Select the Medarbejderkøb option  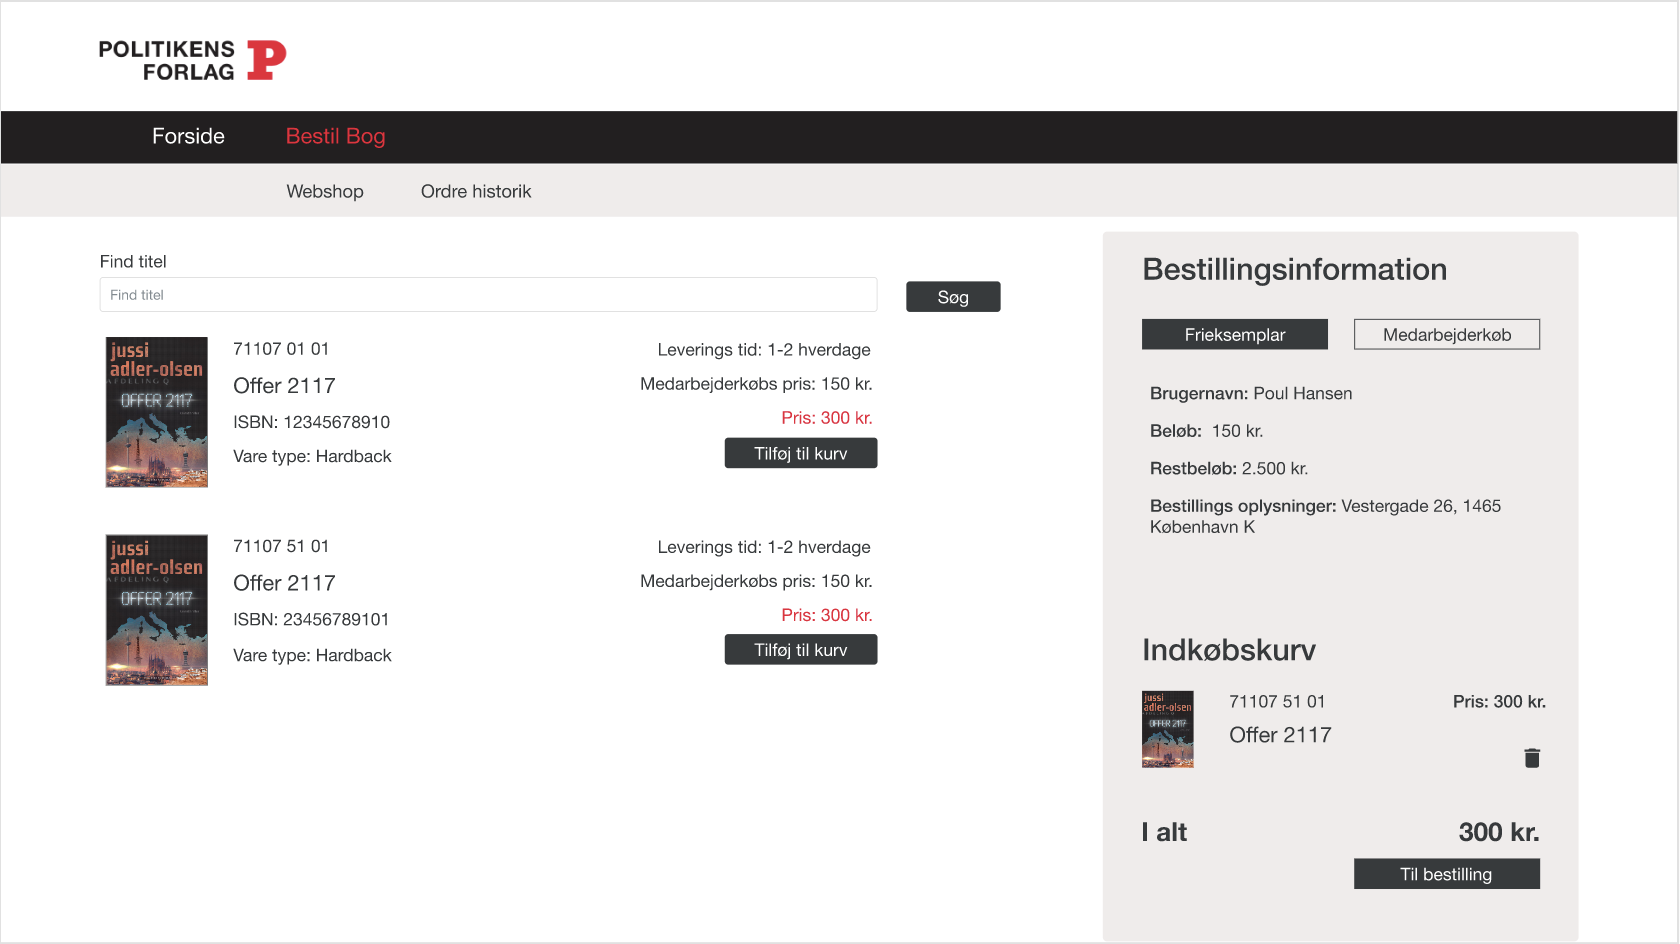[1447, 334]
